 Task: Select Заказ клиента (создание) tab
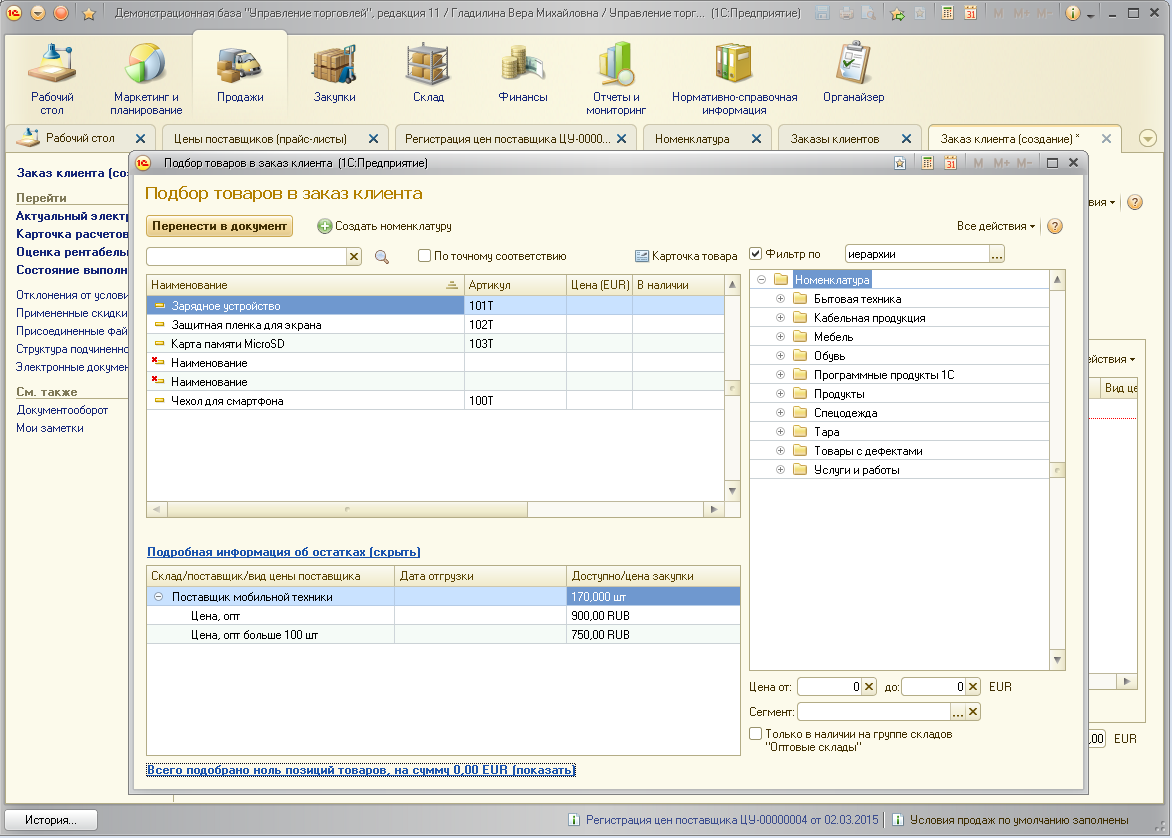tap(1010, 138)
